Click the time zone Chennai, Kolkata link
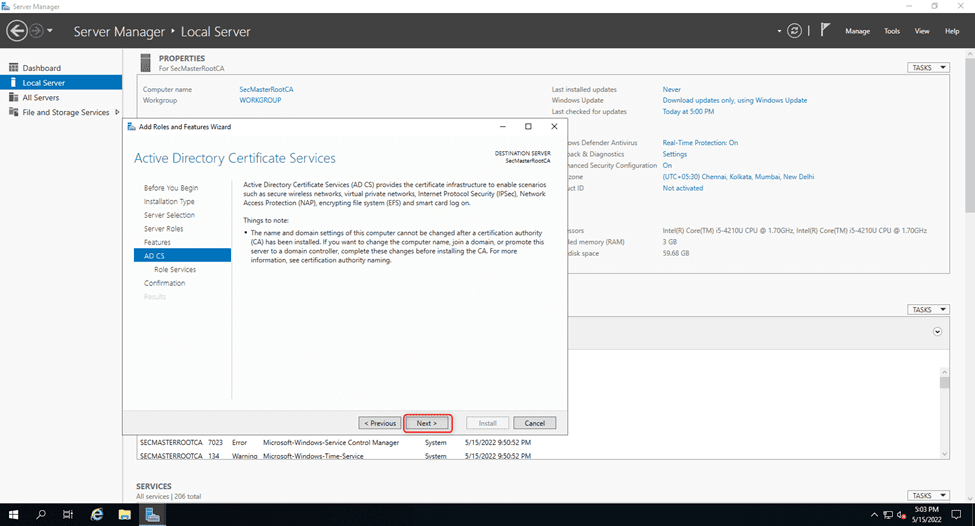 (x=738, y=177)
